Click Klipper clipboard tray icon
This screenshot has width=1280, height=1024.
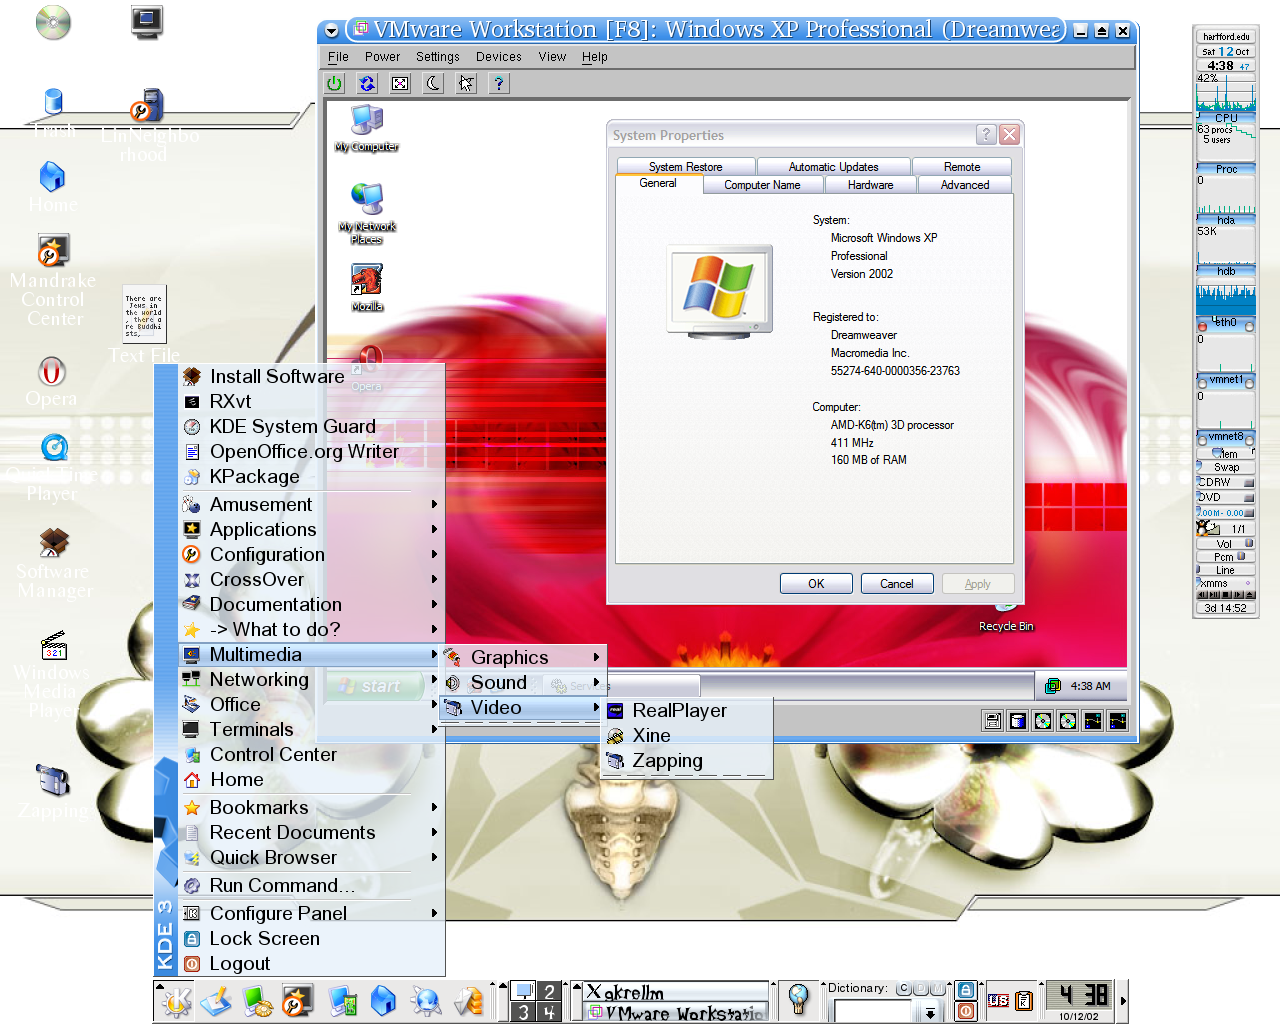click(1023, 1000)
